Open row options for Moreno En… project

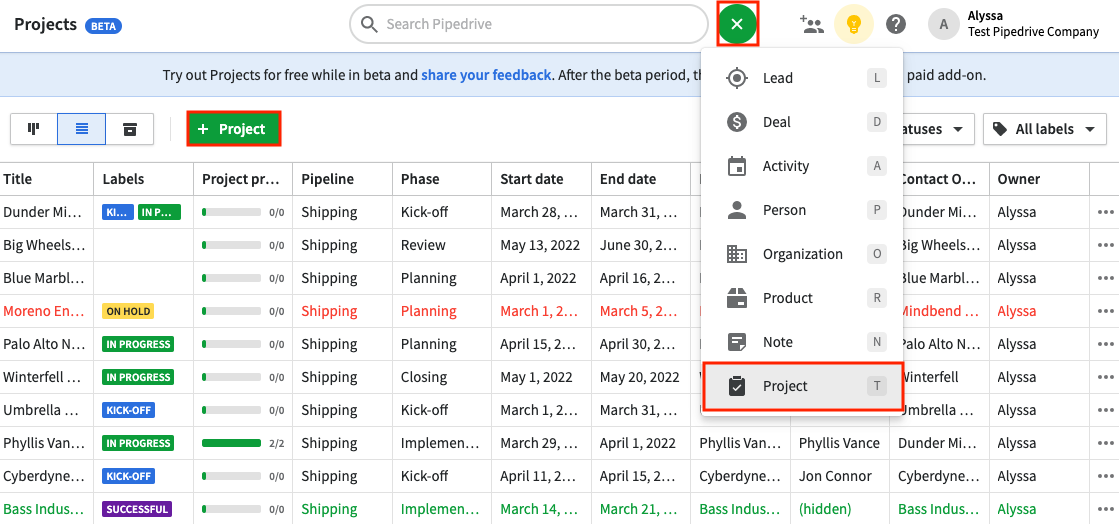1105,311
